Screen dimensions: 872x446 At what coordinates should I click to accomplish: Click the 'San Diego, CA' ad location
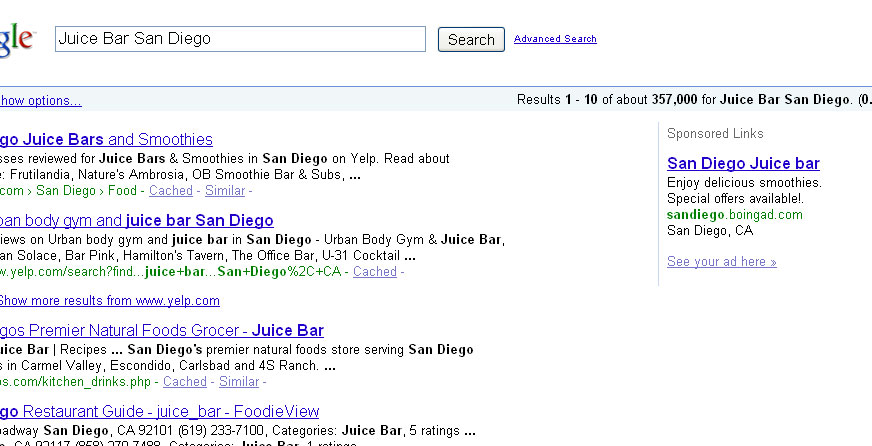click(710, 231)
